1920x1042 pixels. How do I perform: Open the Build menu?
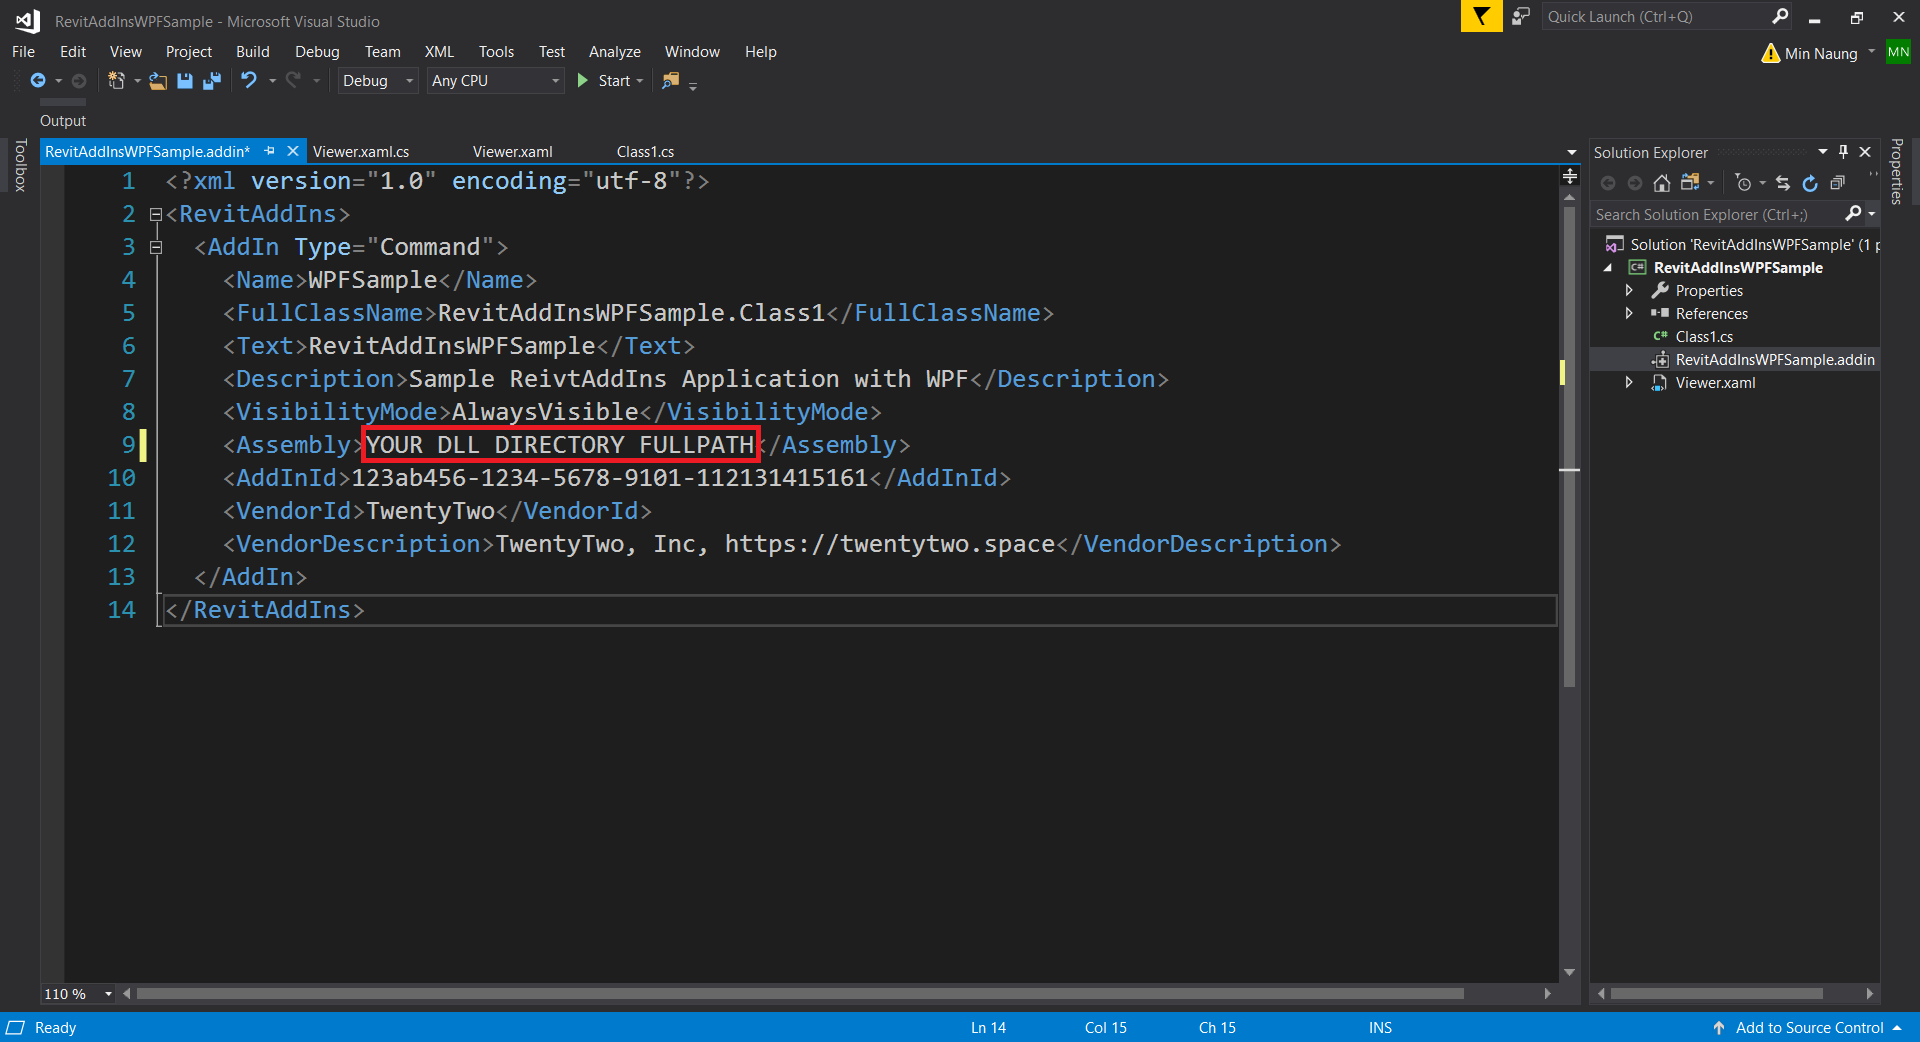pyautogui.click(x=252, y=52)
